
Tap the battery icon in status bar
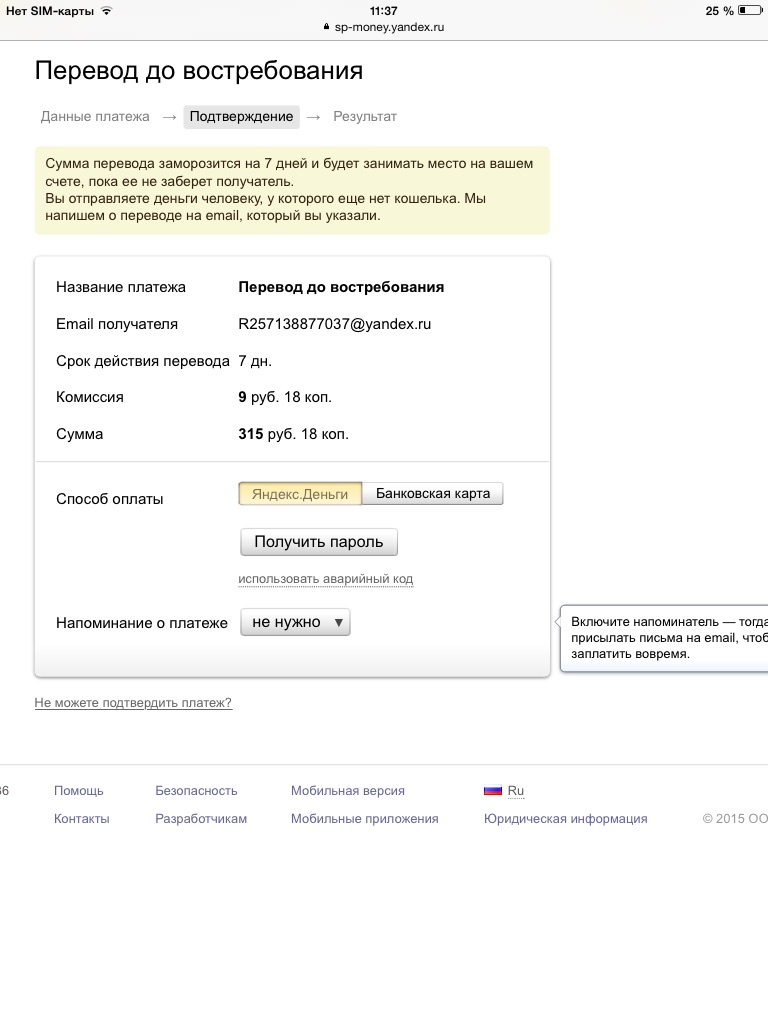tap(749, 11)
